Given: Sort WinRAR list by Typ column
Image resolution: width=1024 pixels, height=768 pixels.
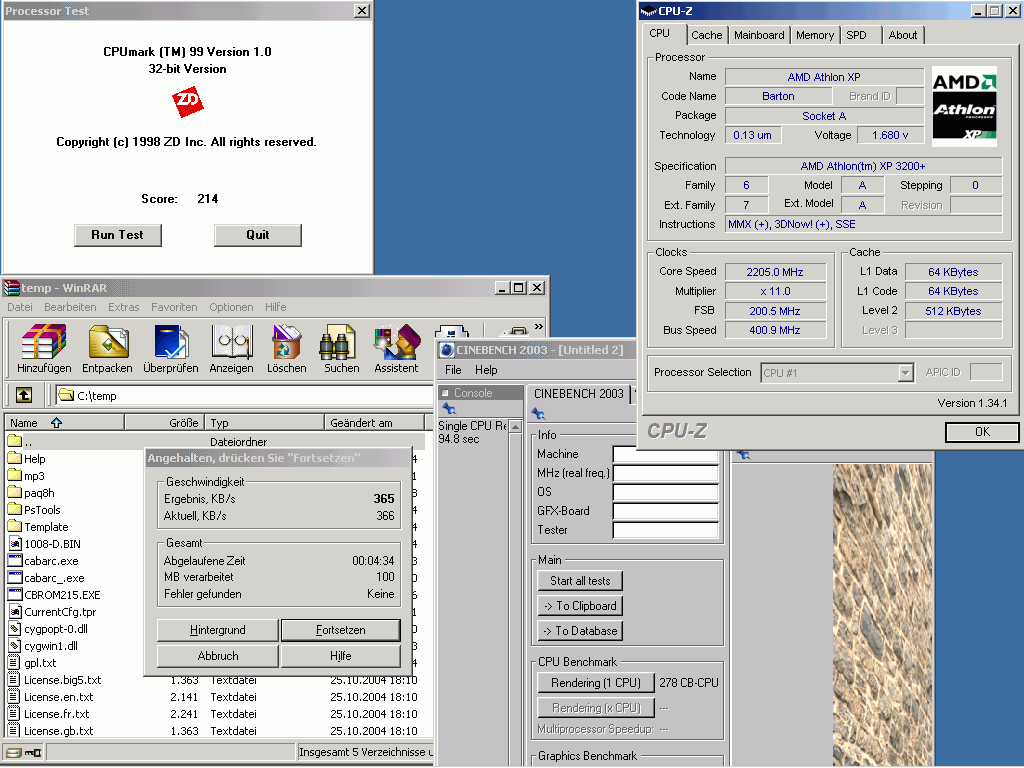Looking at the screenshot, I should point(264,423).
